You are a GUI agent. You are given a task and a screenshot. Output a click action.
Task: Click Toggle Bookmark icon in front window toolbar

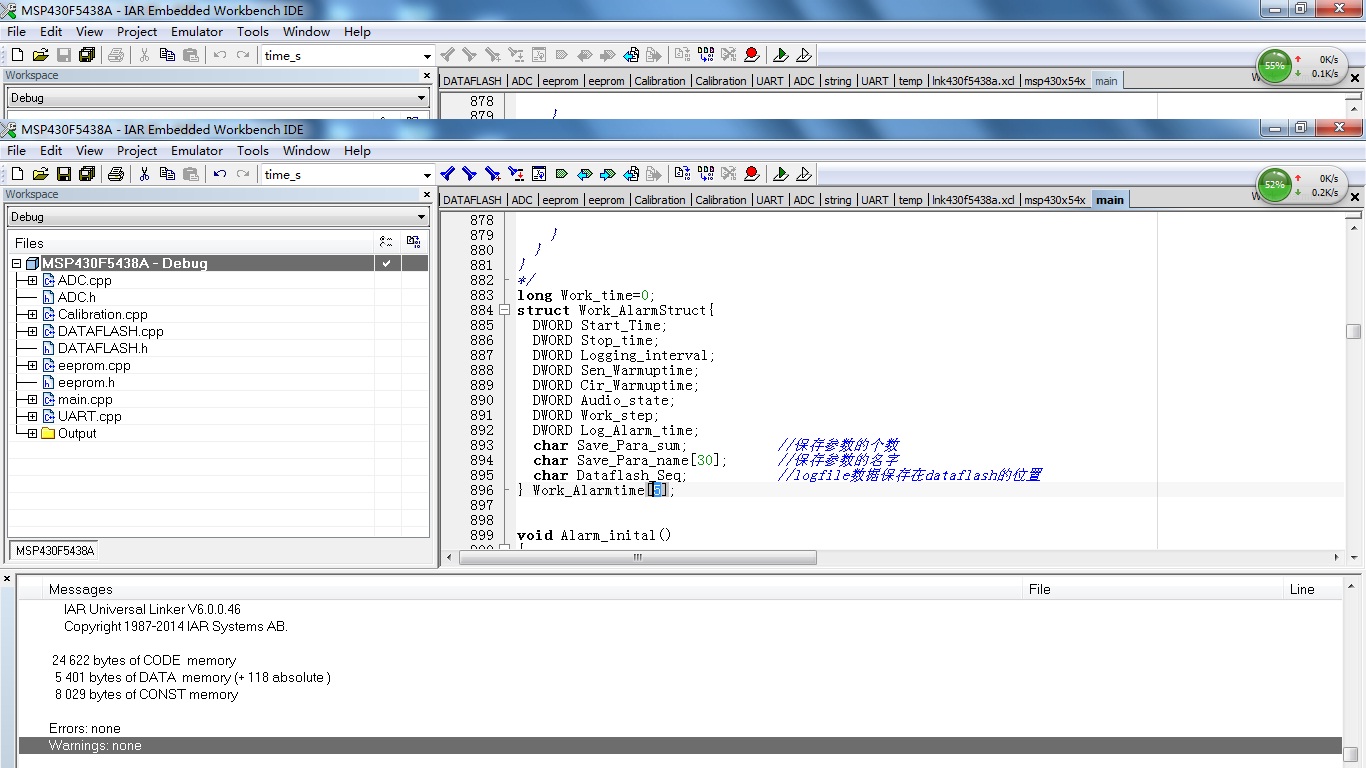pos(561,174)
